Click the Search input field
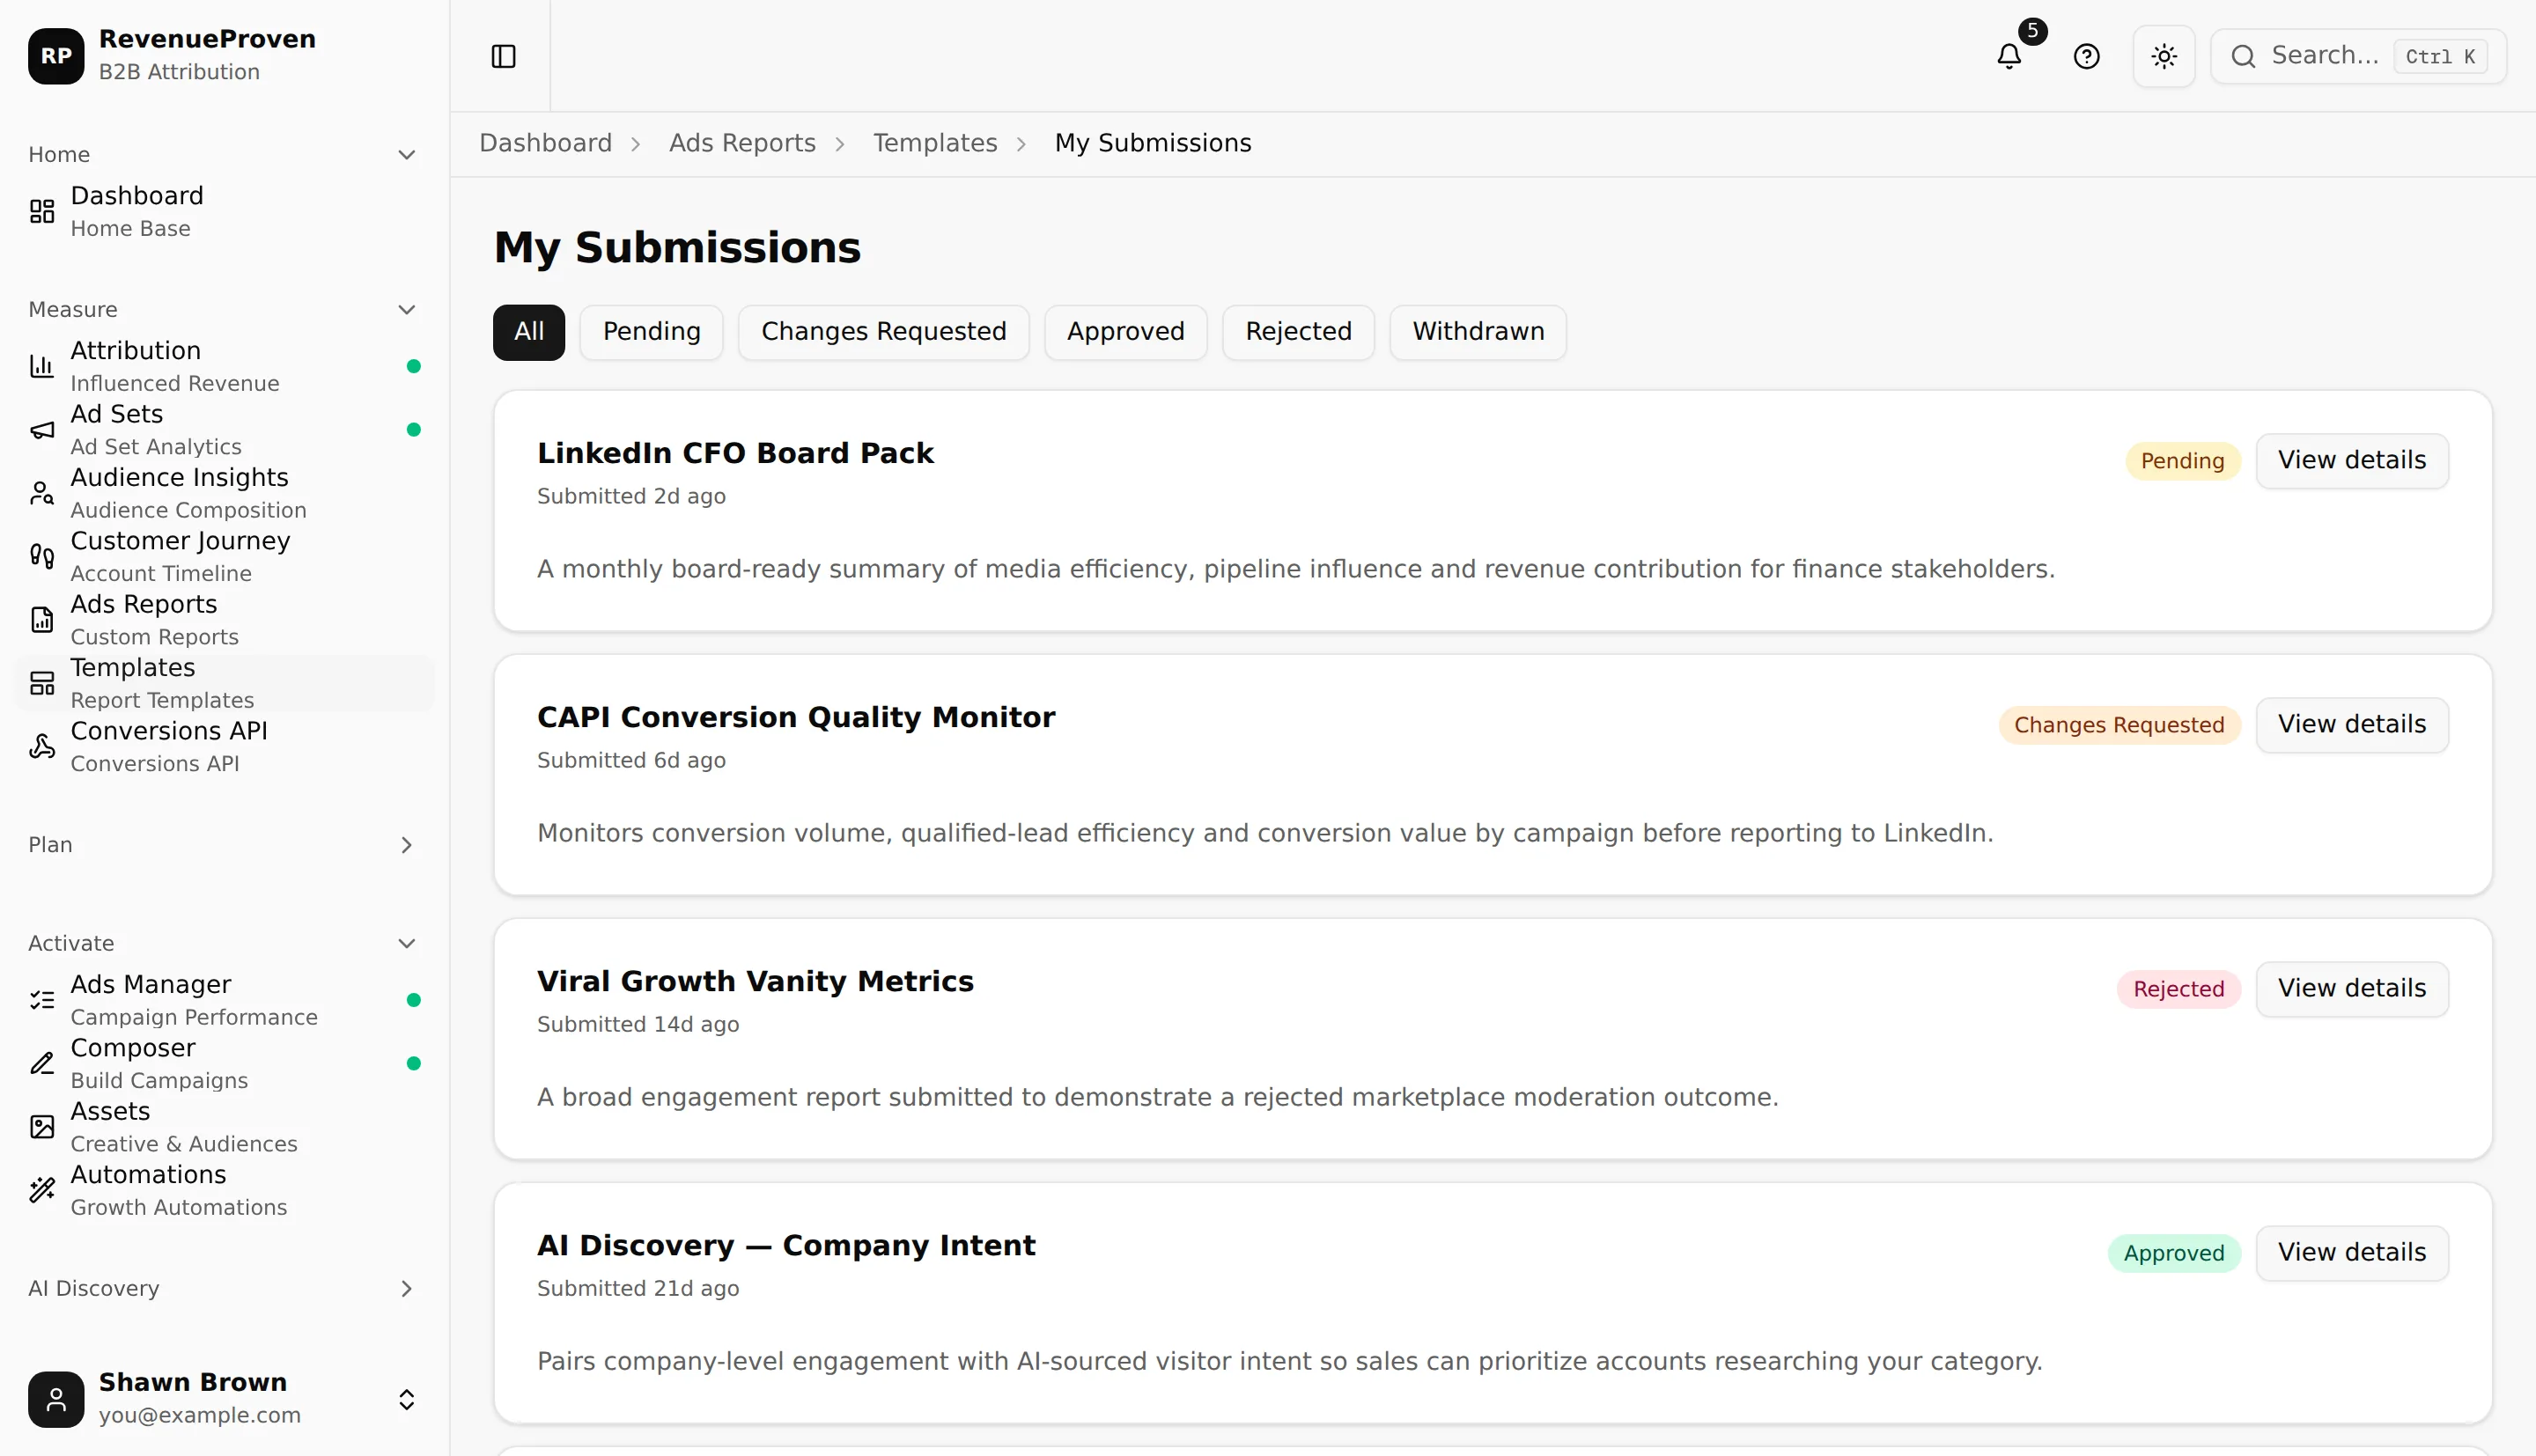Image resolution: width=2536 pixels, height=1456 pixels. click(2358, 56)
